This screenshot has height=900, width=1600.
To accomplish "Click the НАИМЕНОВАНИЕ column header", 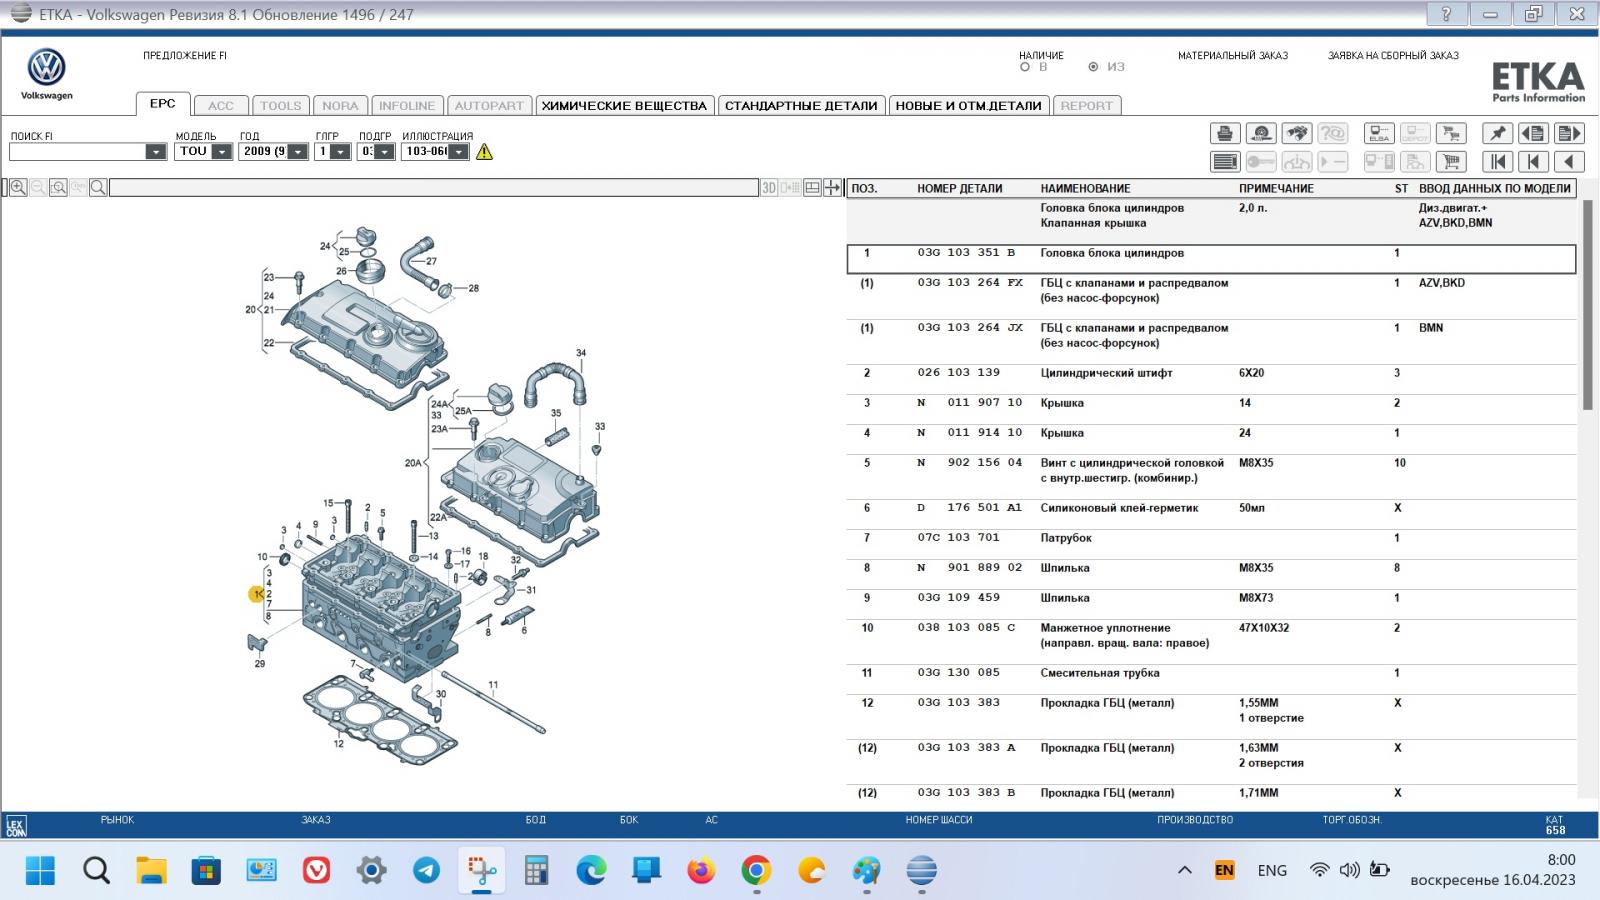I will pyautogui.click(x=1085, y=188).
